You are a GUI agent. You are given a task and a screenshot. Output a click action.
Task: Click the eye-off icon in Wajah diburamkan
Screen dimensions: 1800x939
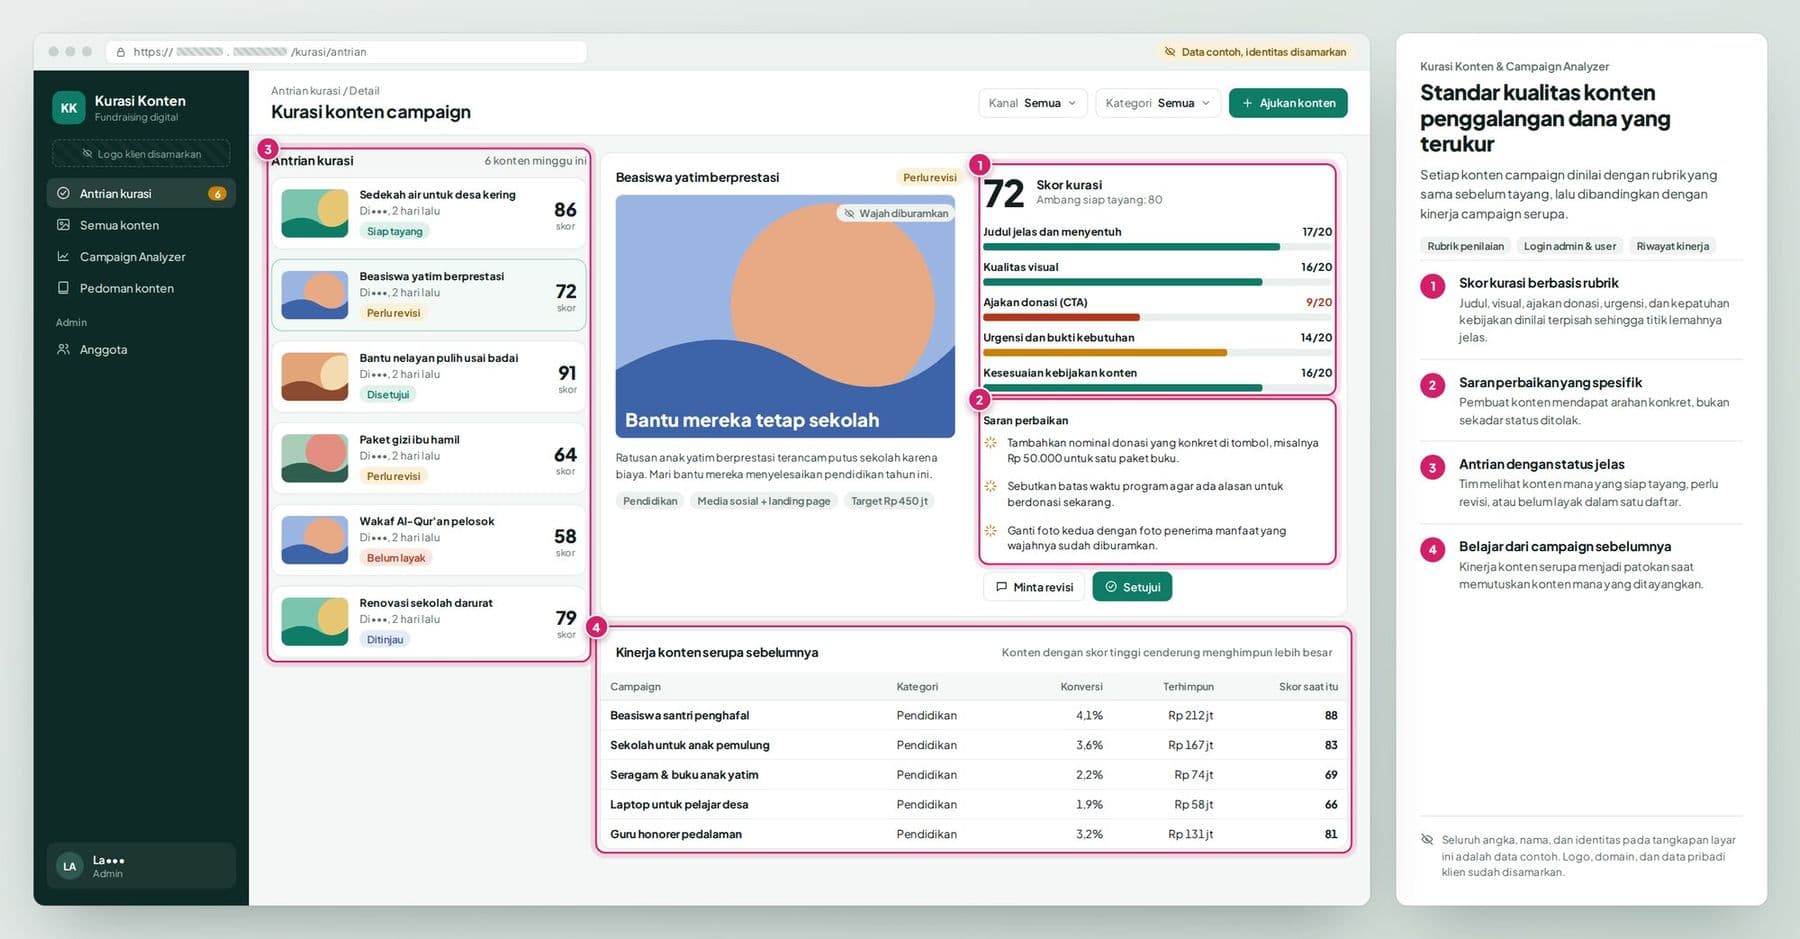[849, 213]
